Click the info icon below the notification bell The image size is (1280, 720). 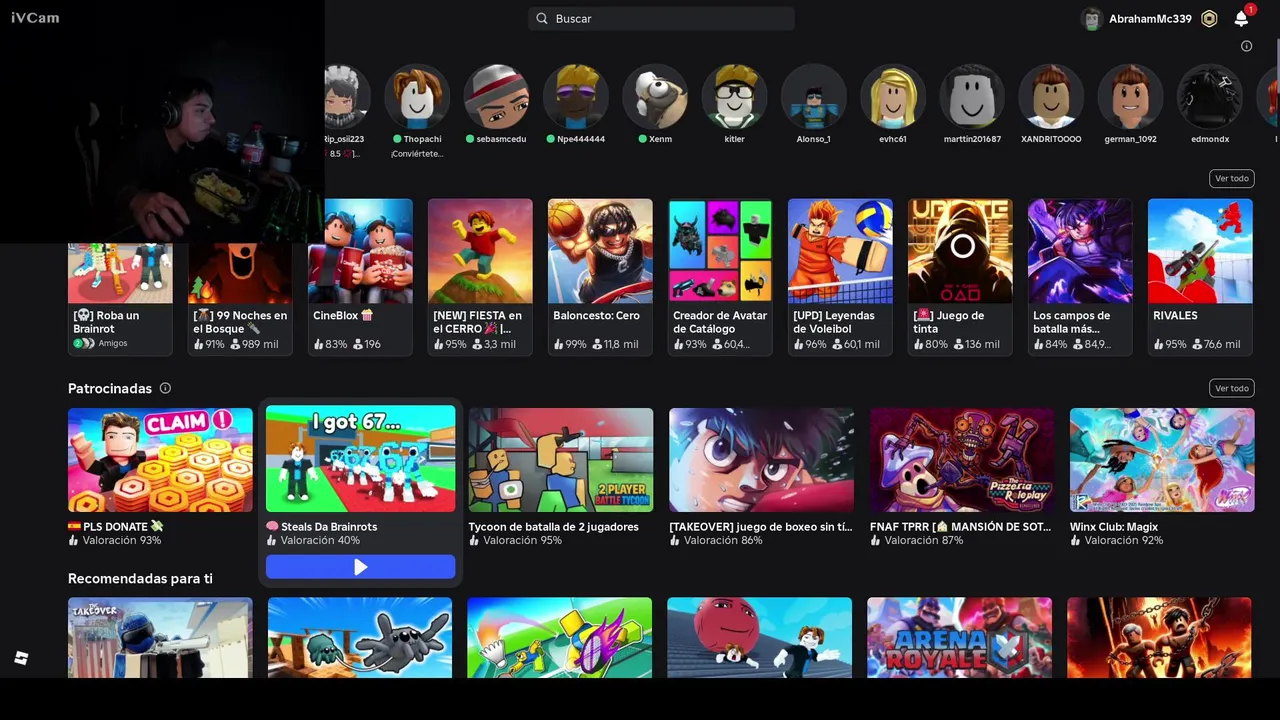tap(1246, 46)
